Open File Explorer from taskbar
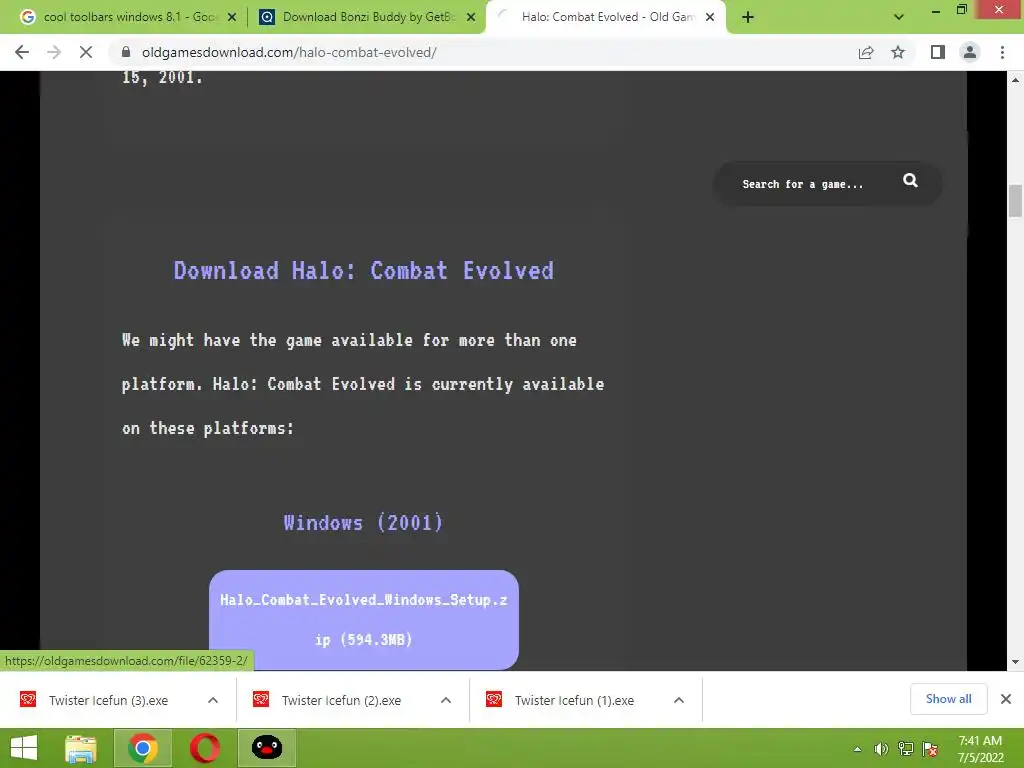This screenshot has width=1024, height=768. (x=81, y=748)
